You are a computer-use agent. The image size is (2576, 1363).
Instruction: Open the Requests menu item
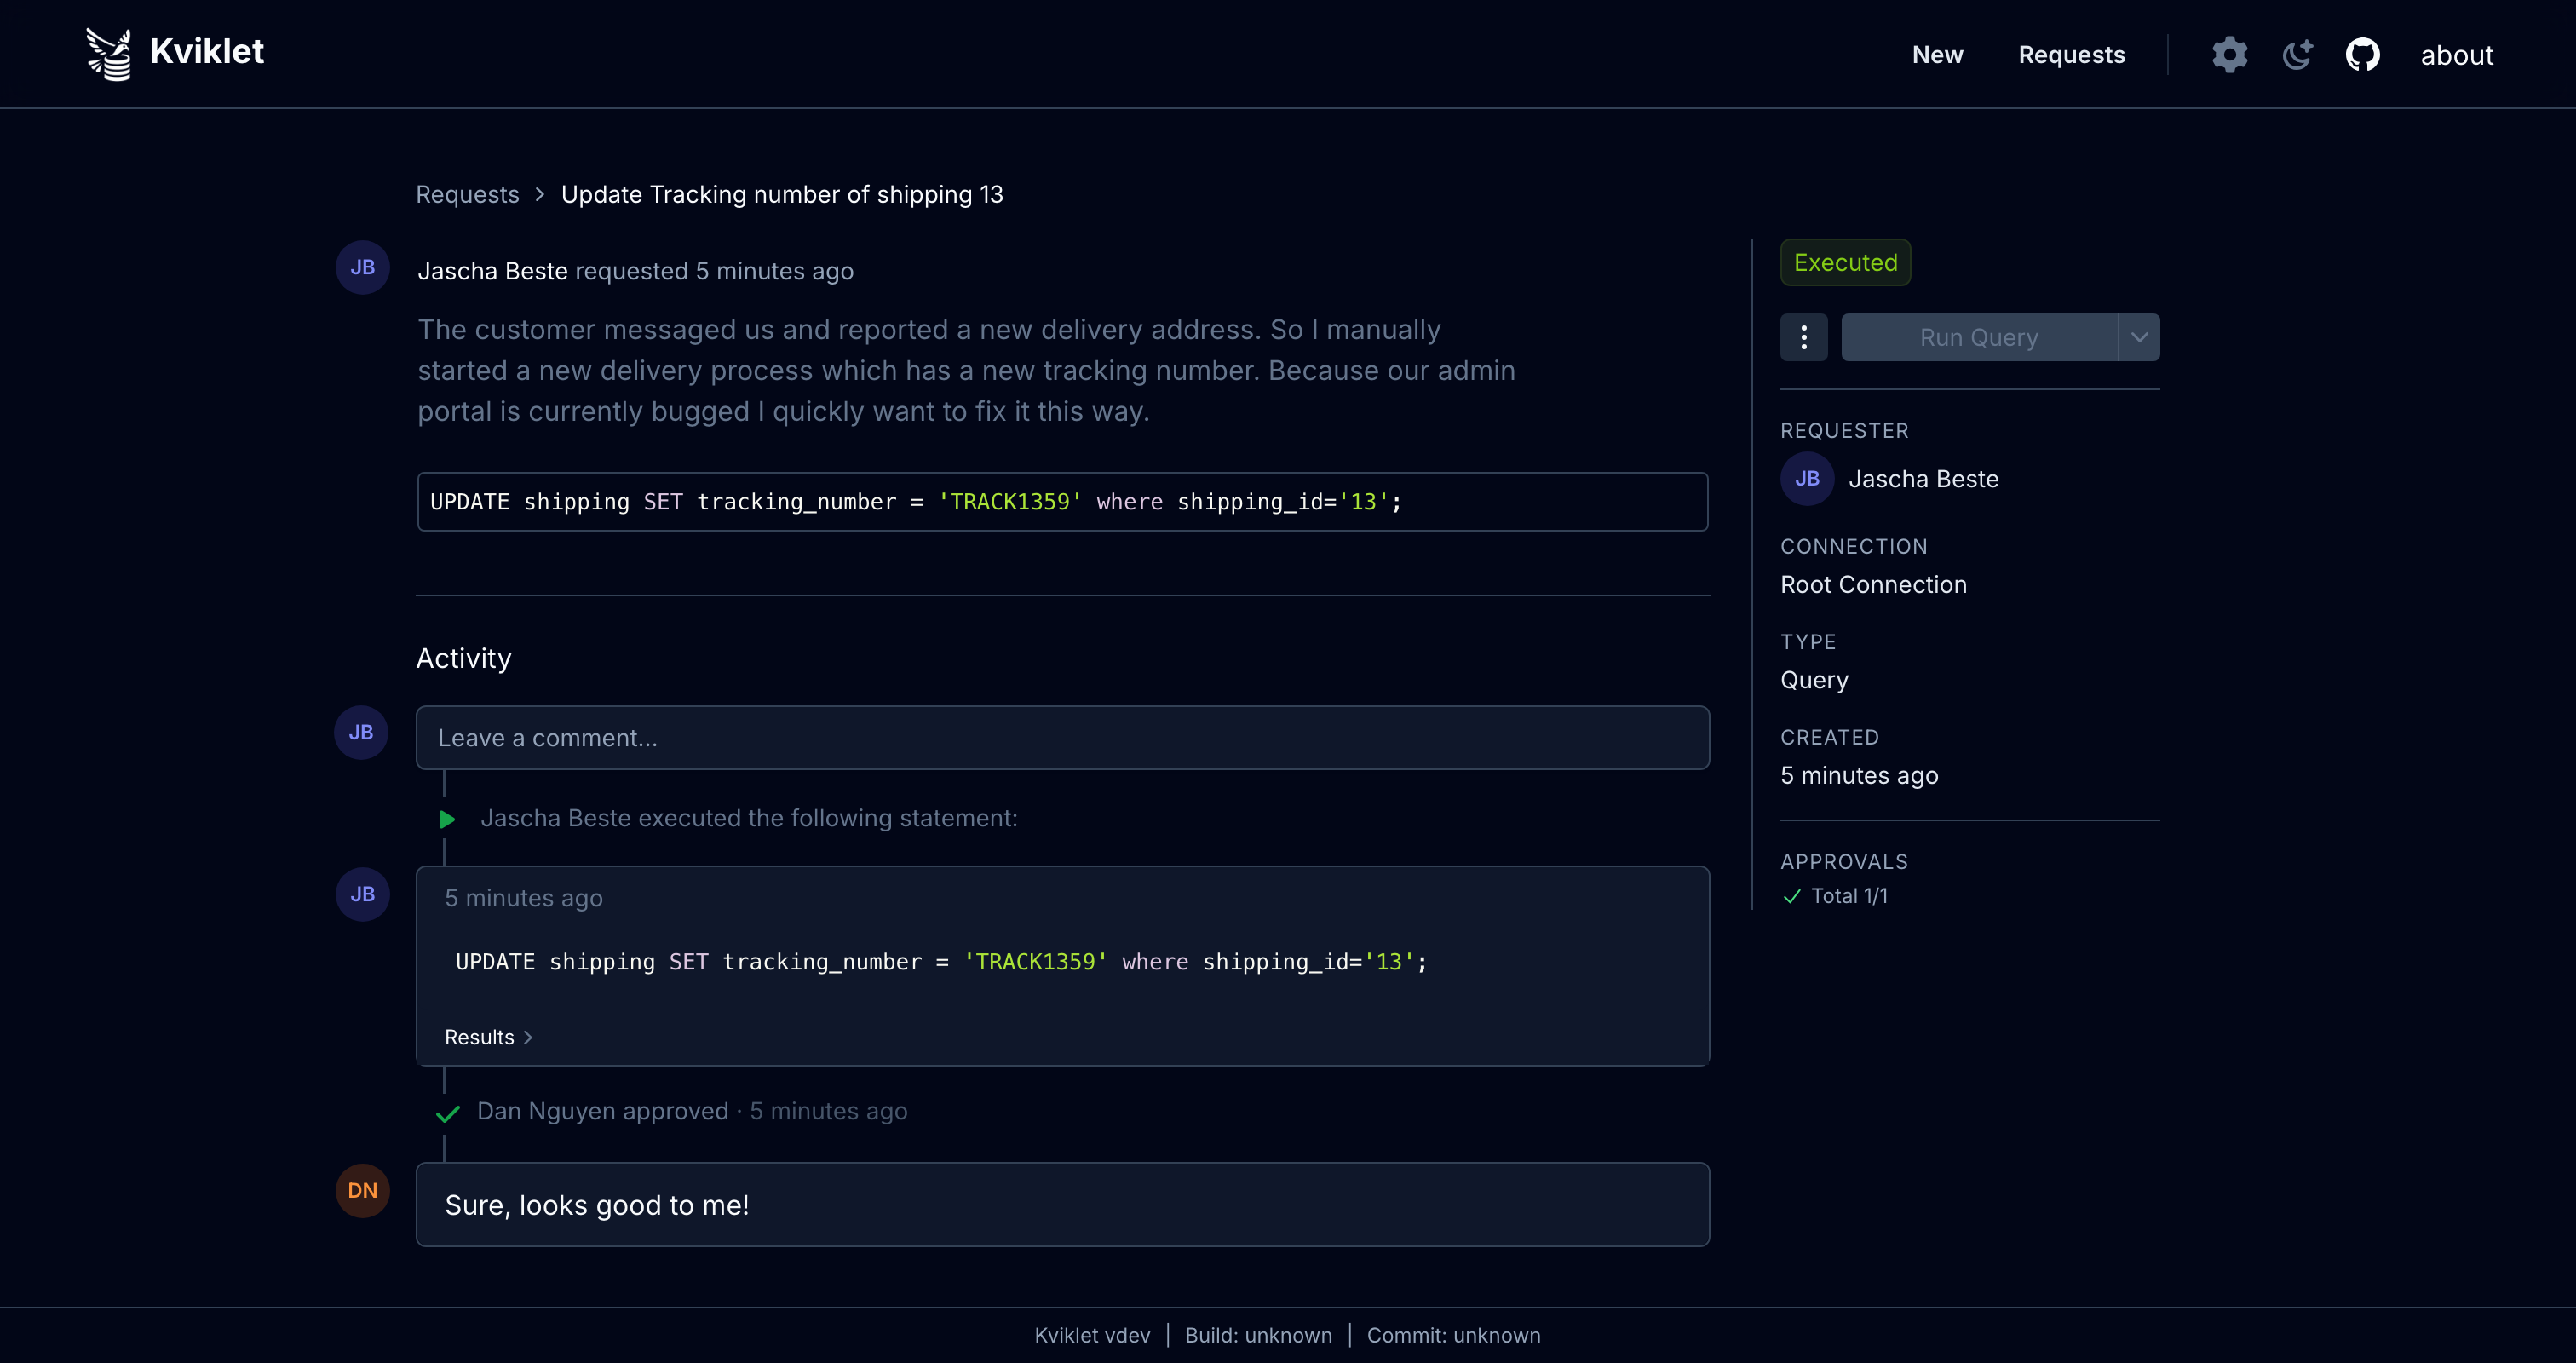coord(2071,54)
